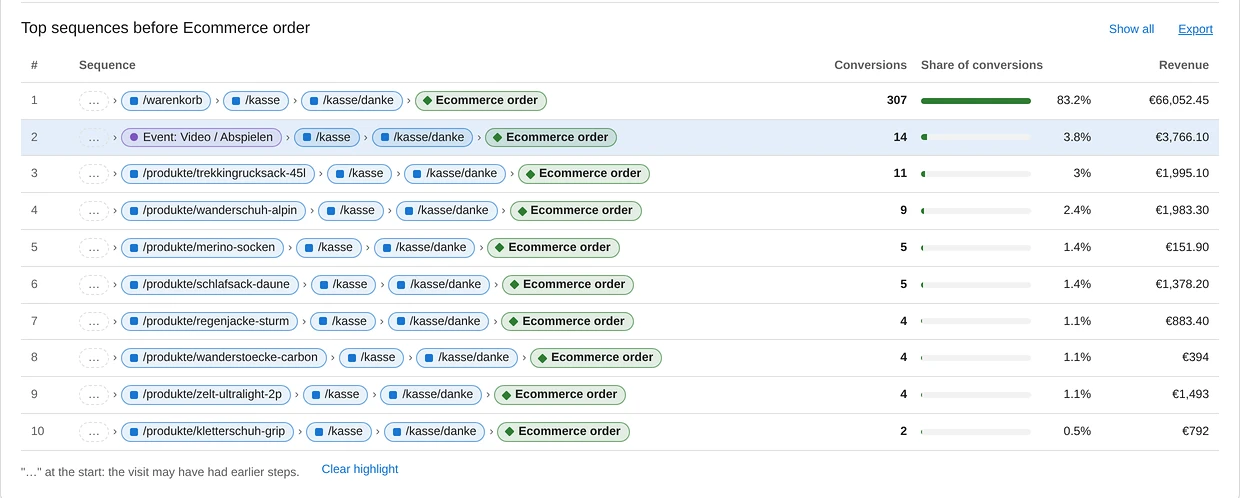Select the /warenkorb page chip

tap(166, 100)
